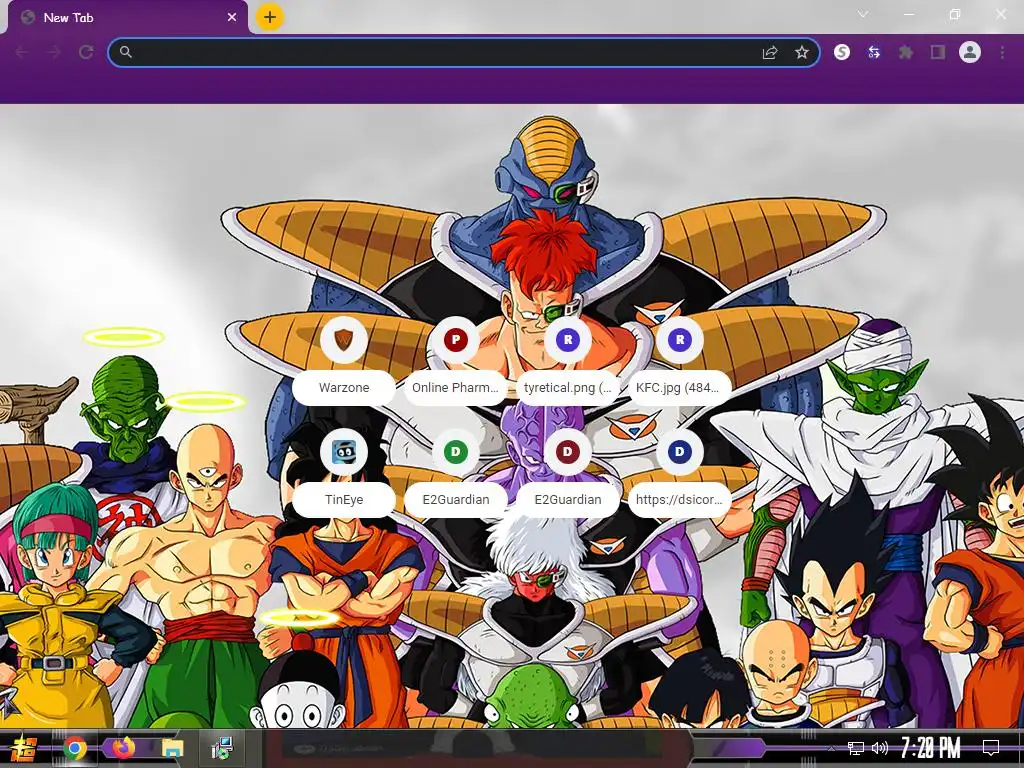
Task: Launch Firefox from the taskbar
Action: (123, 748)
